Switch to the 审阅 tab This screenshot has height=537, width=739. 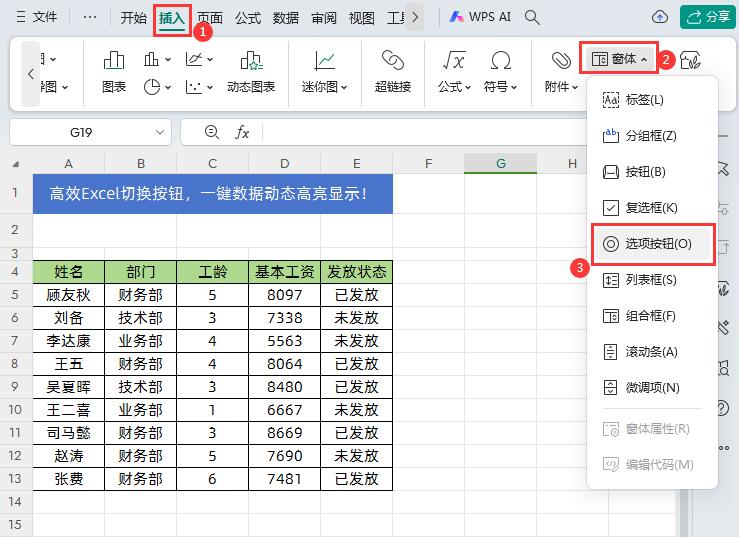(x=324, y=18)
